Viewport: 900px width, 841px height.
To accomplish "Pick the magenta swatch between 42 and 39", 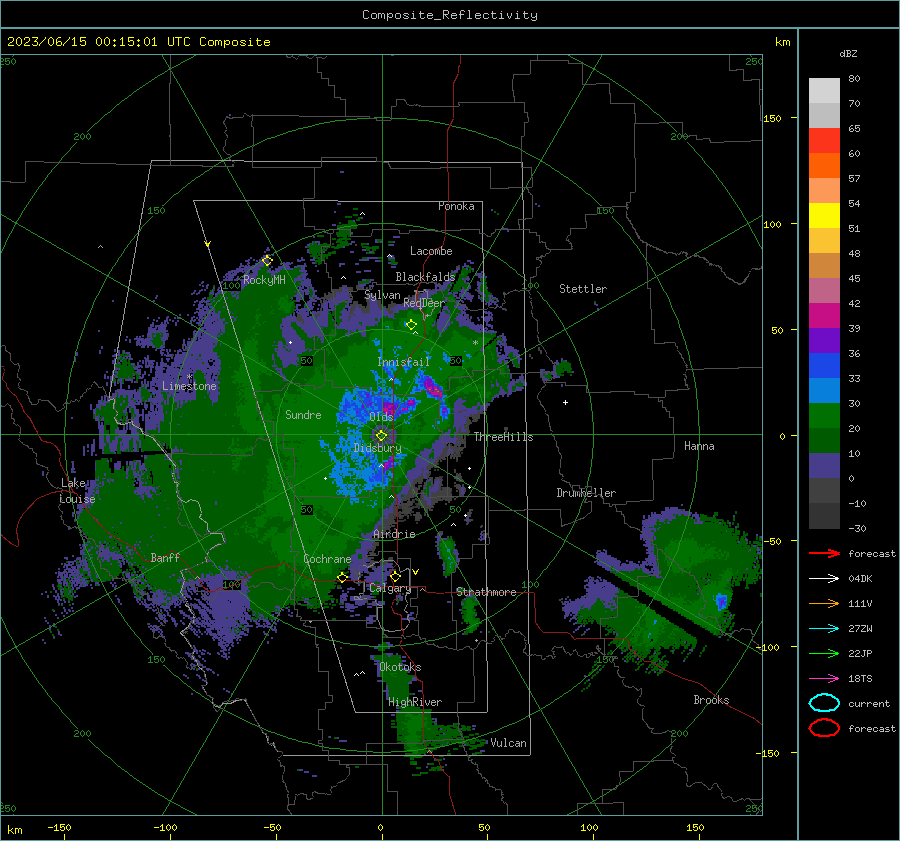I will tap(824, 315).
